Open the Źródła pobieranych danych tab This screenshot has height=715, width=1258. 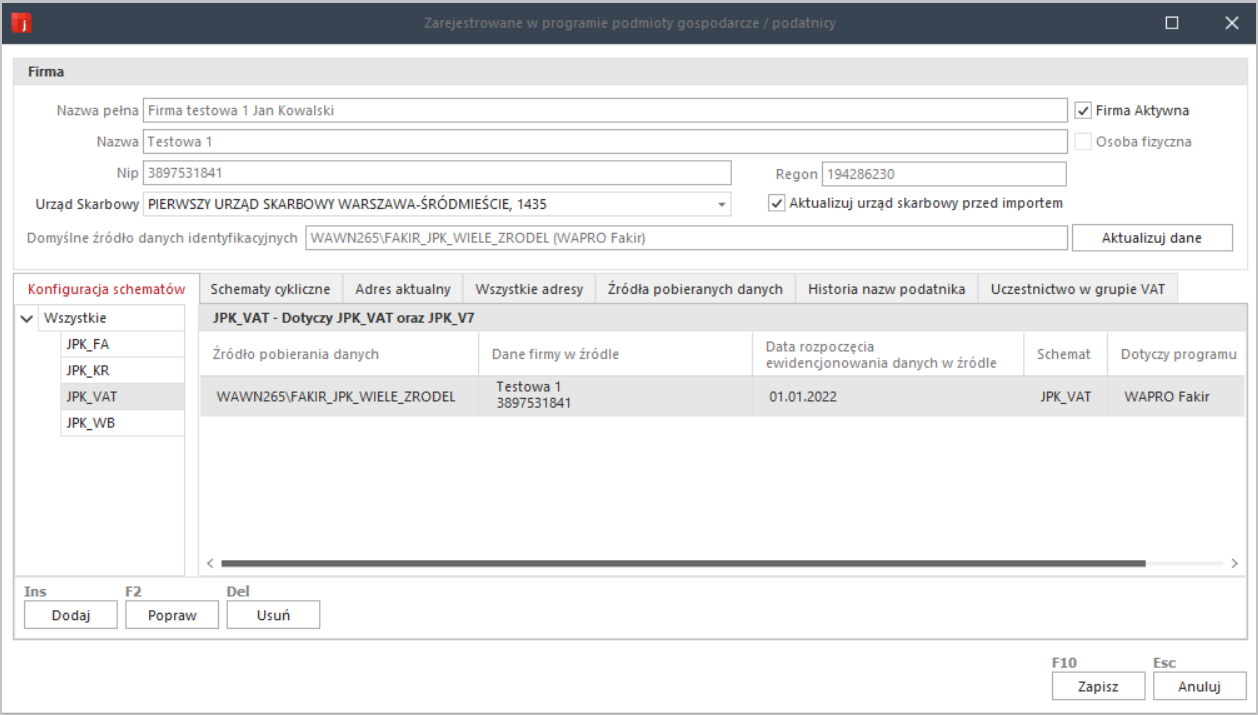(x=695, y=289)
